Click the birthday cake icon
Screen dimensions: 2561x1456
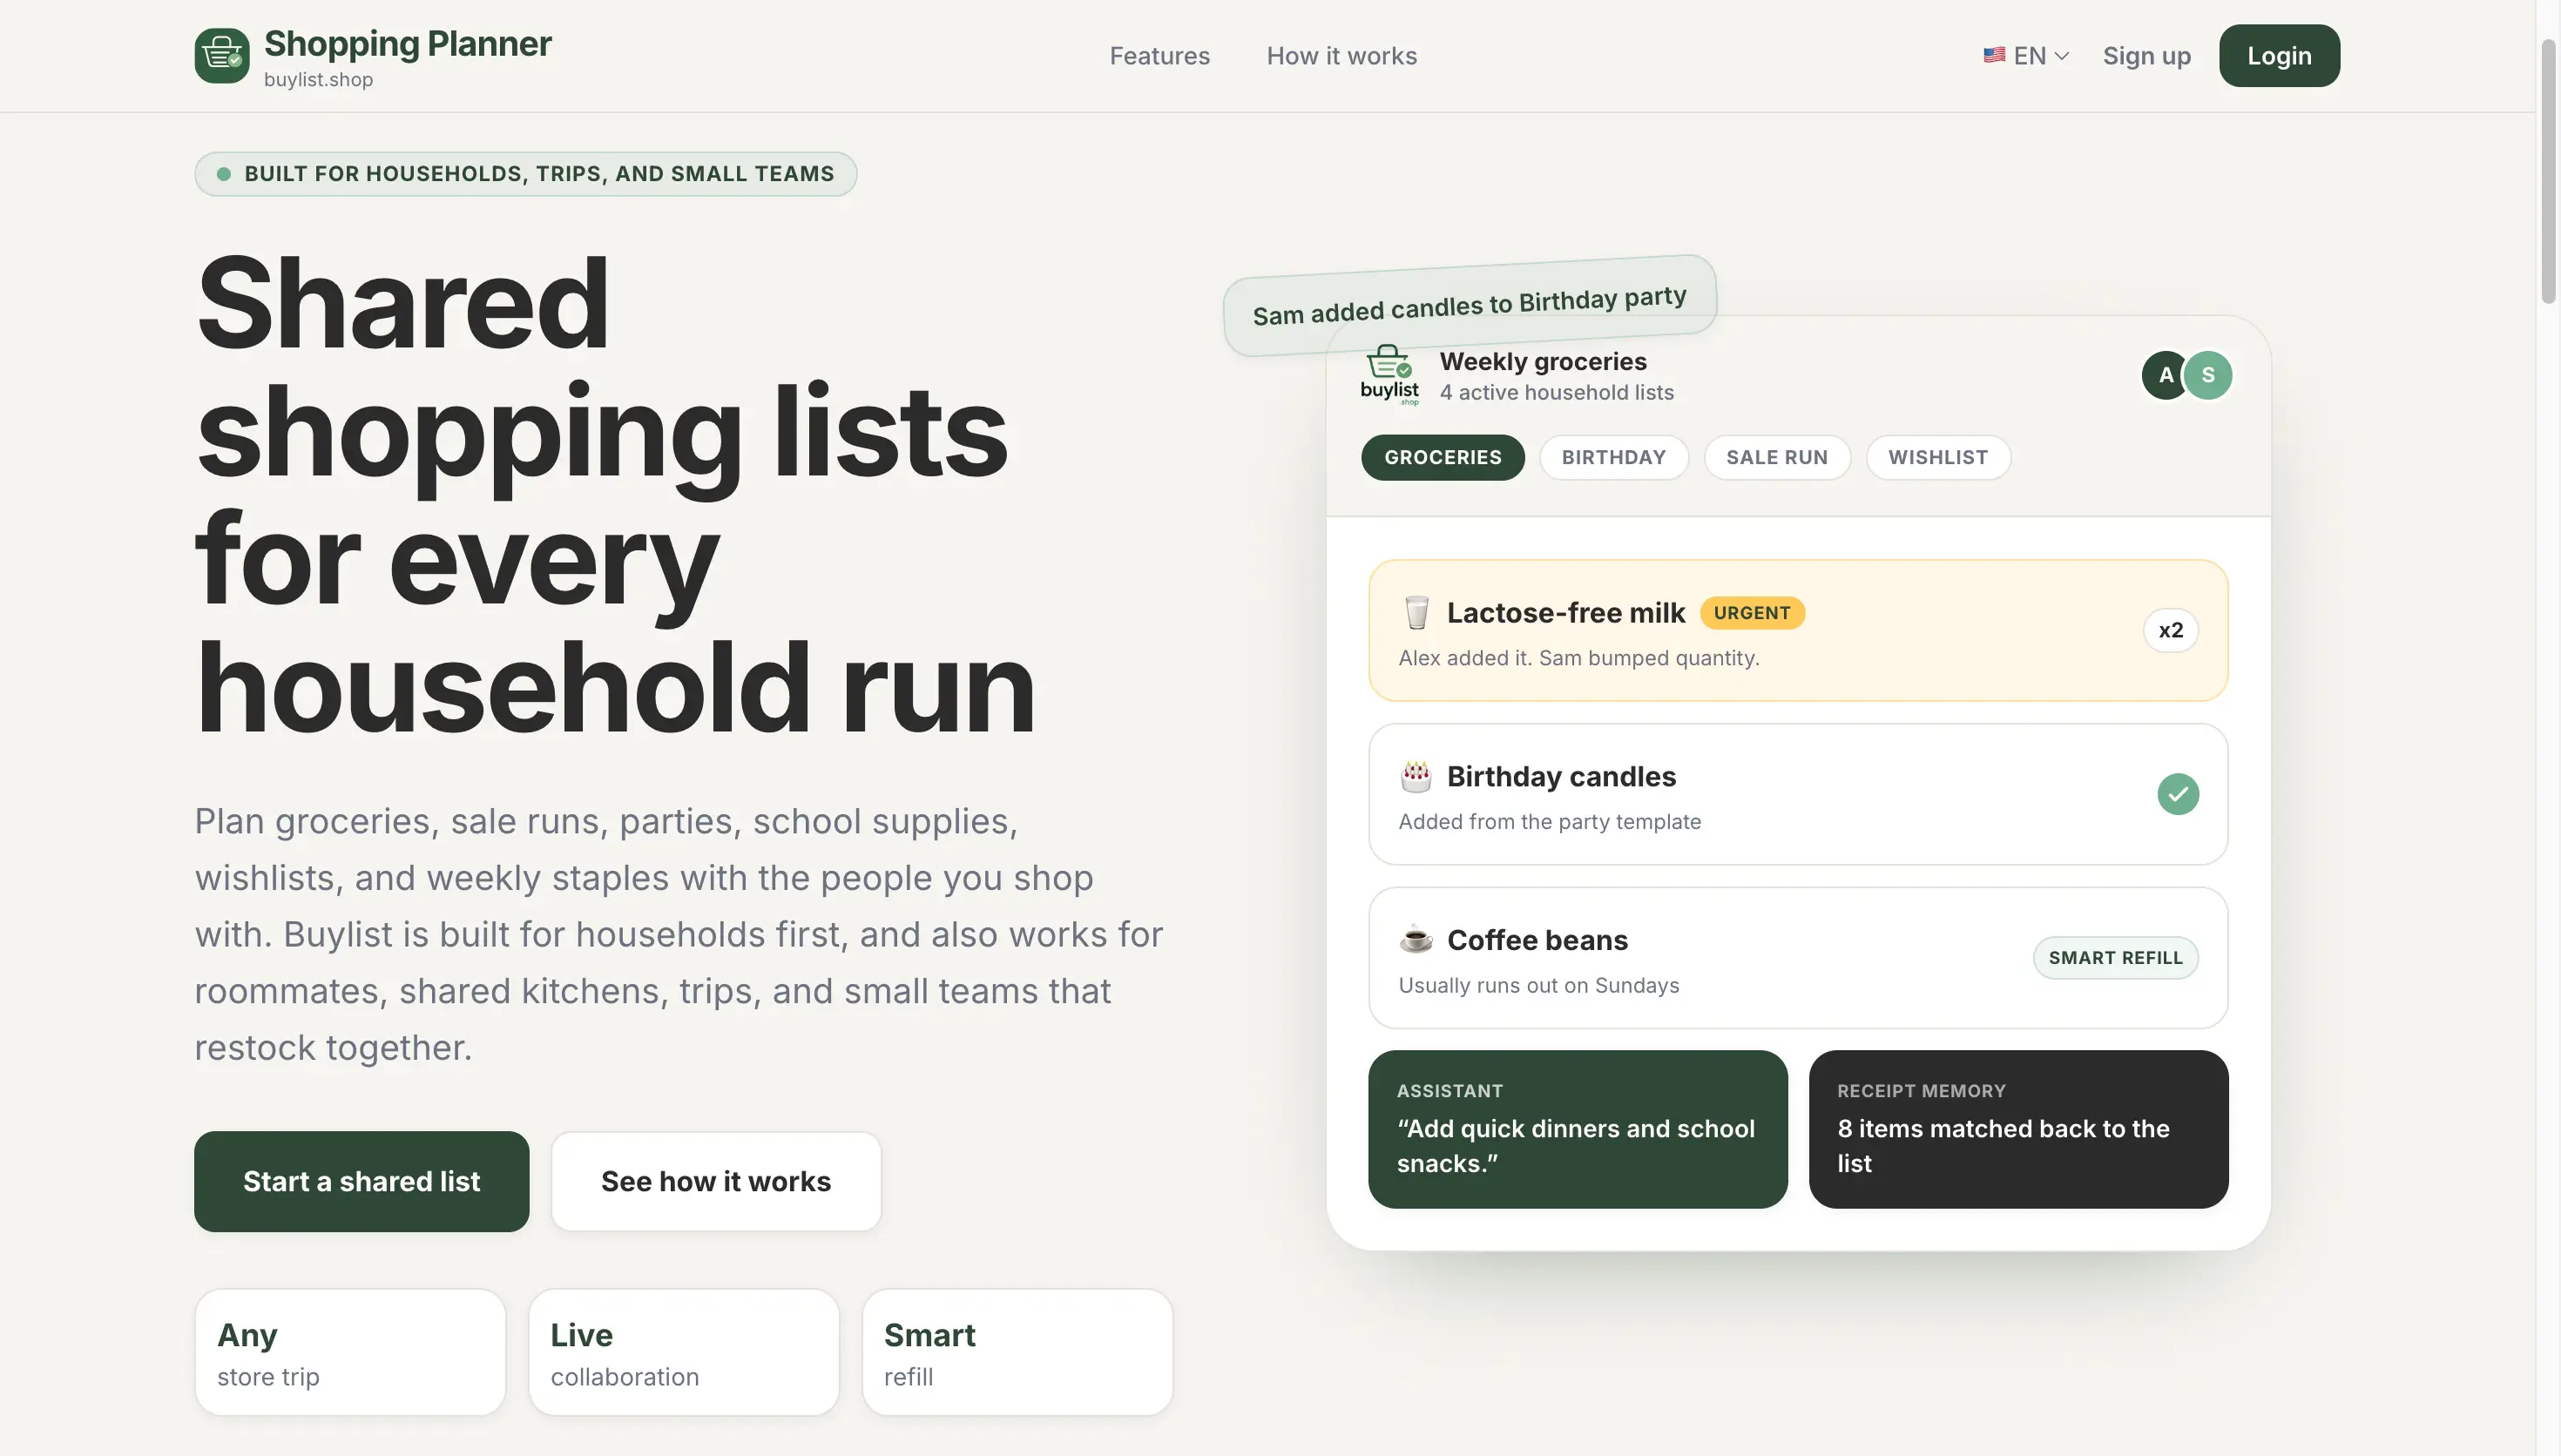1416,777
